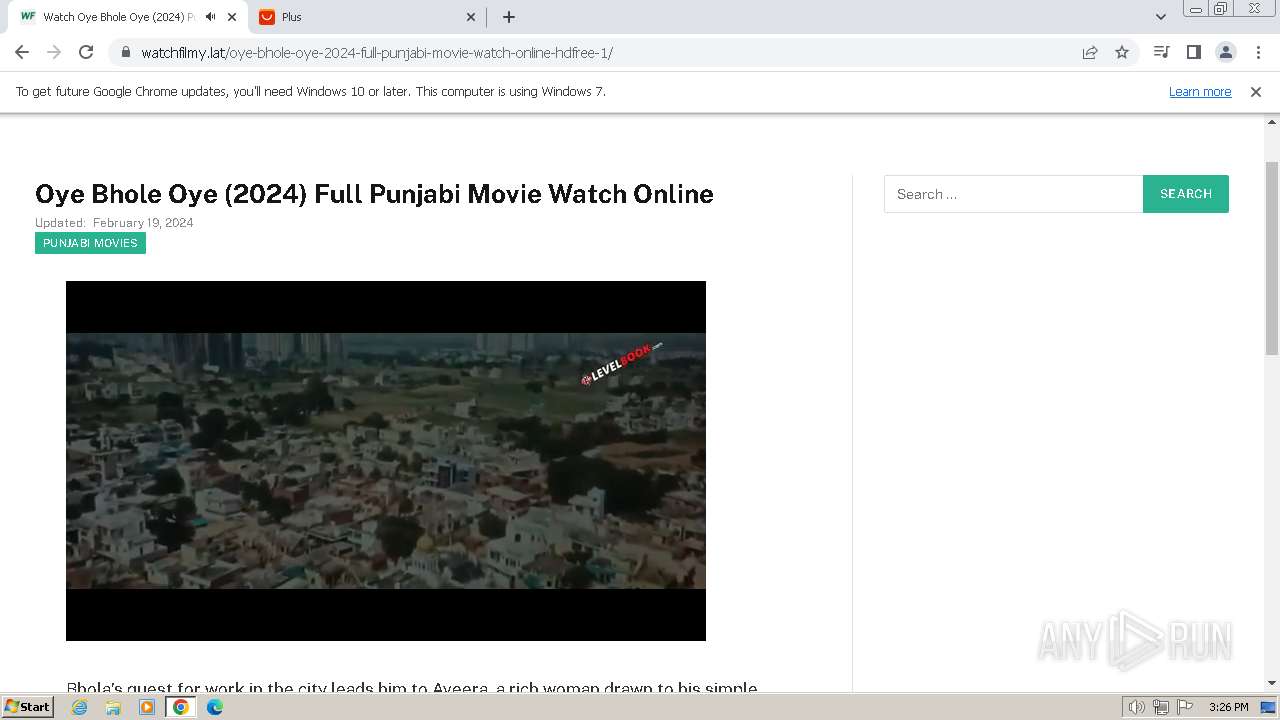Click the Show desktop icon in system tray
1280x720 pixels.
point(1269,707)
